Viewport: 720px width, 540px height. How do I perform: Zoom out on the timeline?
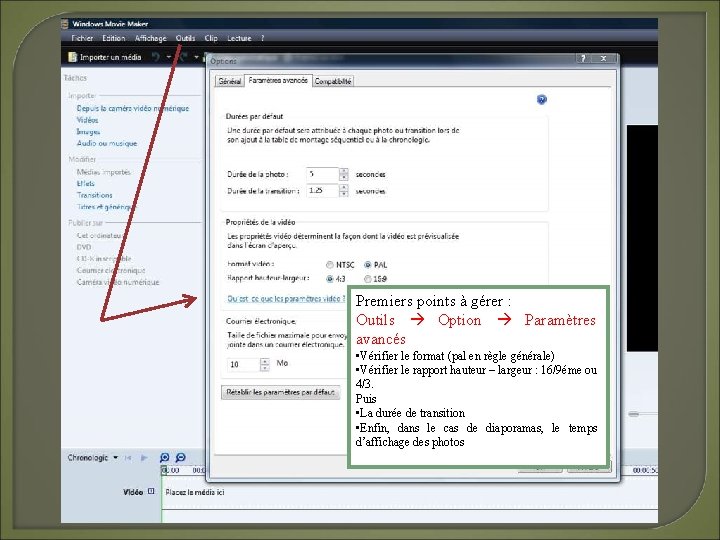click(180, 458)
